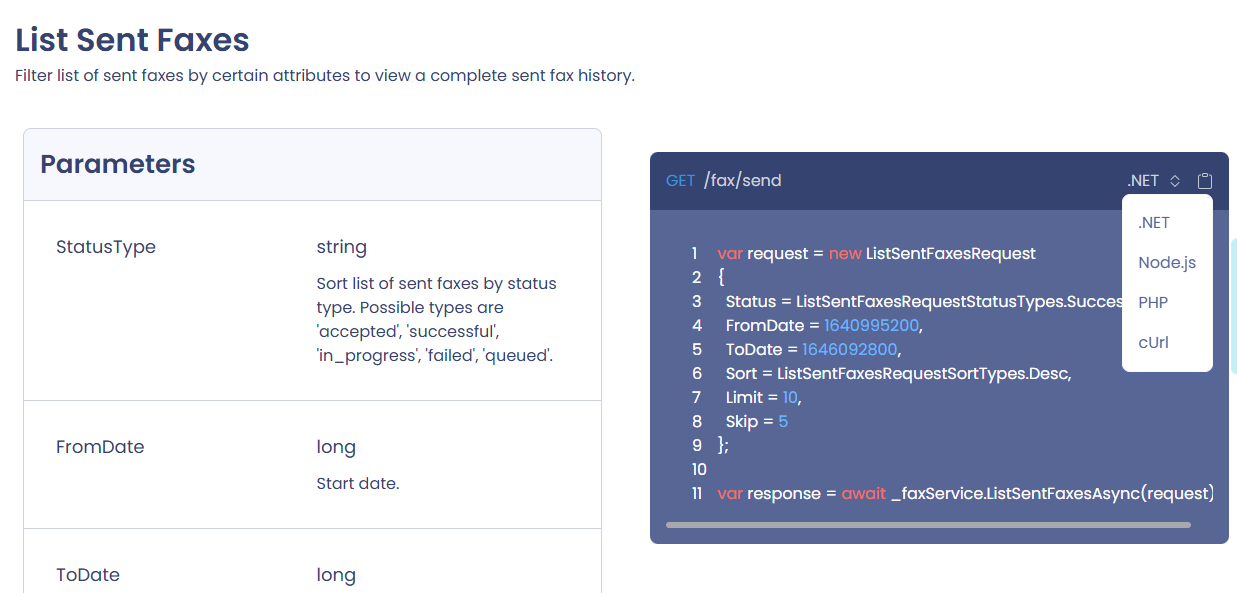The image size is (1237, 593).
Task: Click the List Sent Faxes heading
Action: 132,40
